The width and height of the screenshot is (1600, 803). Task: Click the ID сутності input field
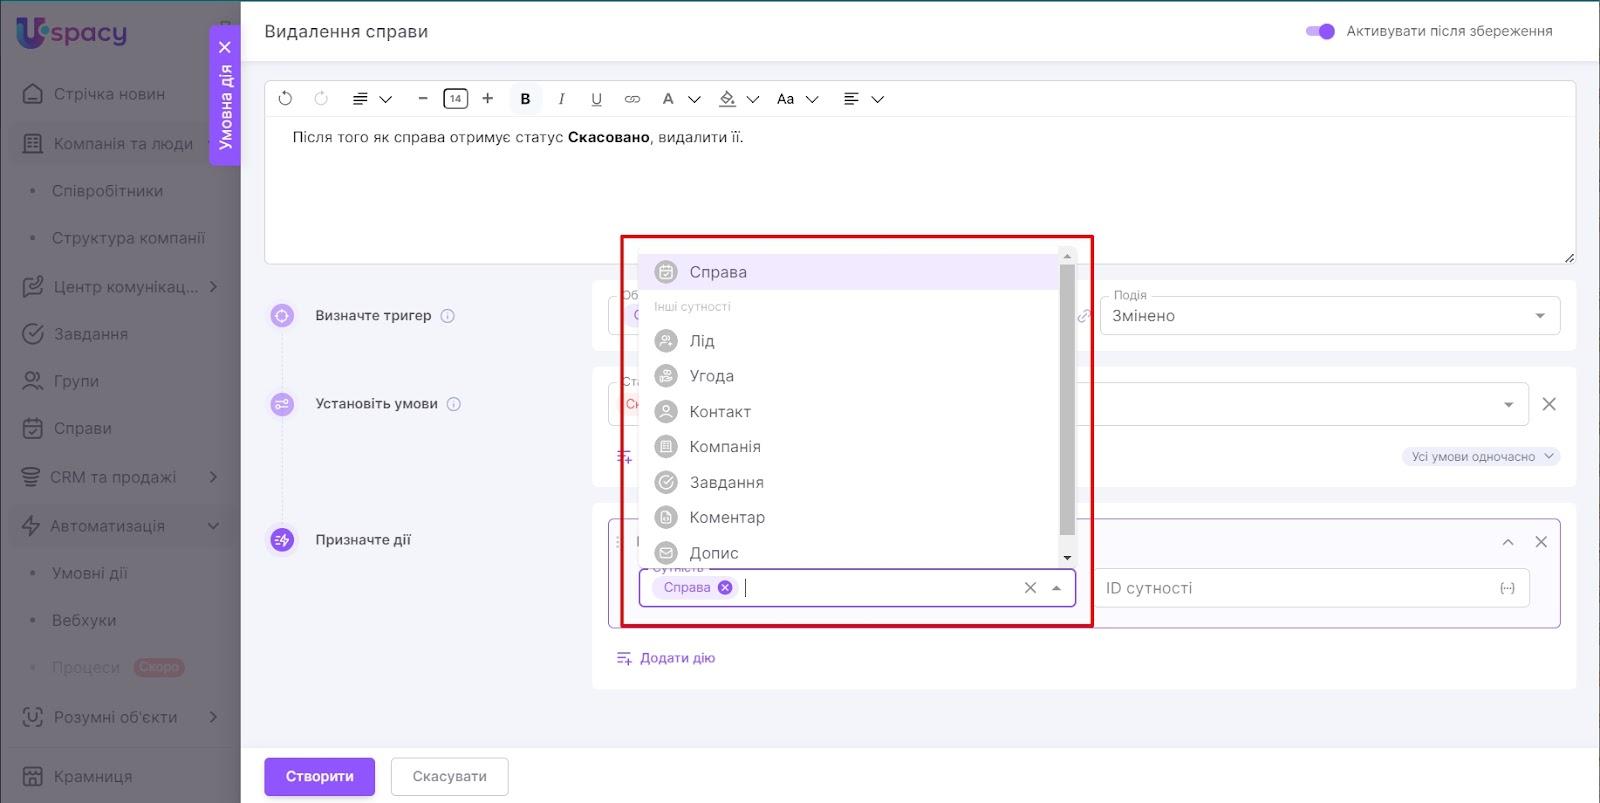1295,588
